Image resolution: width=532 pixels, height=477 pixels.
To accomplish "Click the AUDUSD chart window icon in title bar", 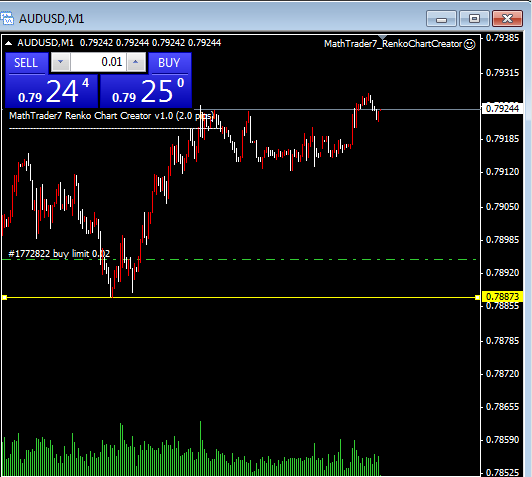I will click(7, 18).
